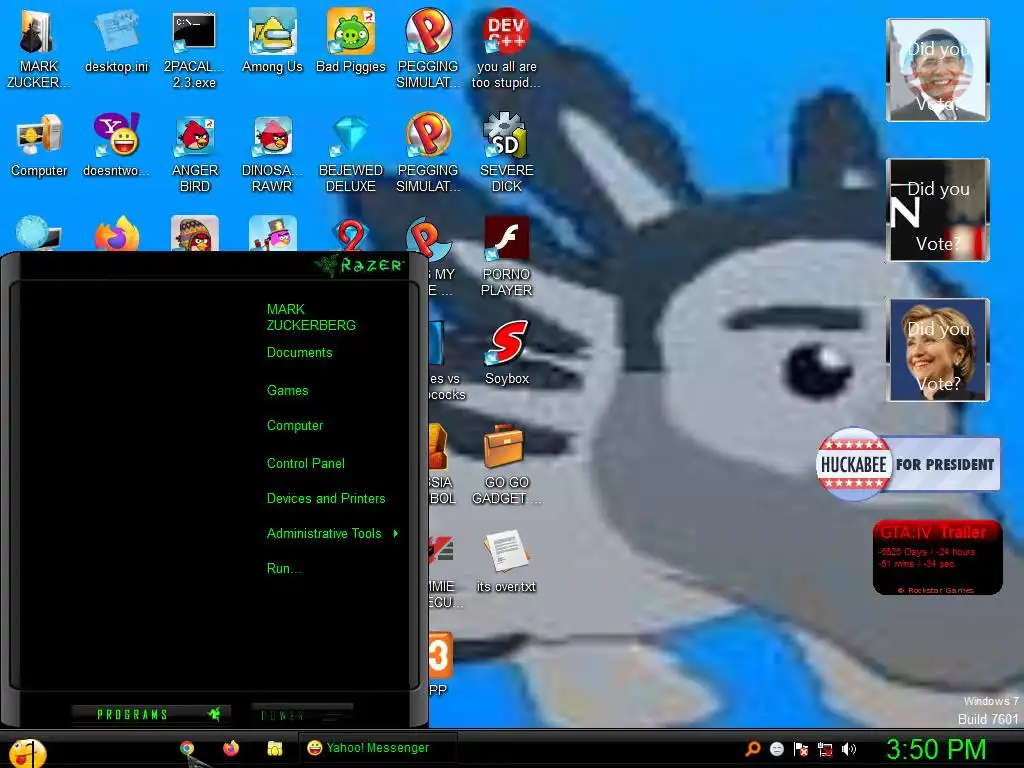Open Computer from the Start menu
This screenshot has width=1024, height=768.
click(295, 426)
